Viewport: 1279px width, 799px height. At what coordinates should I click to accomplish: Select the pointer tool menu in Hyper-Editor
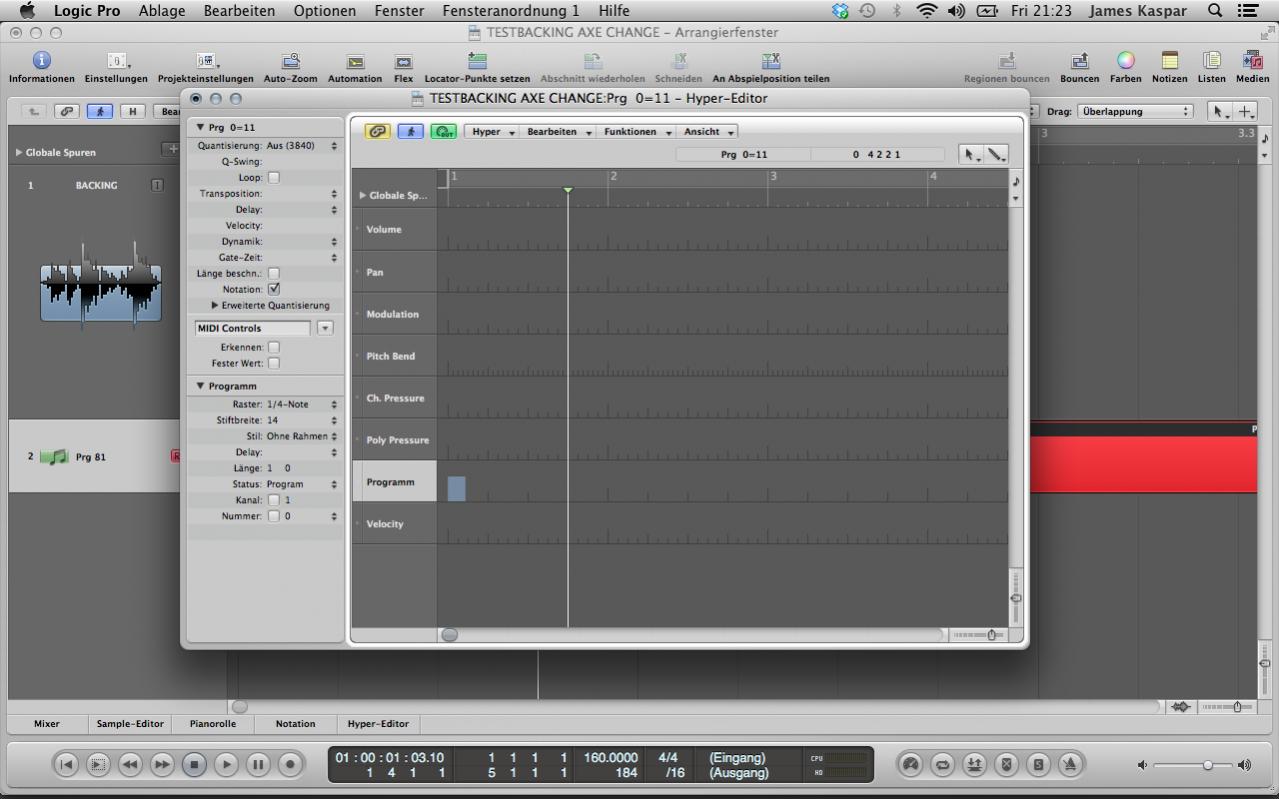pos(970,155)
